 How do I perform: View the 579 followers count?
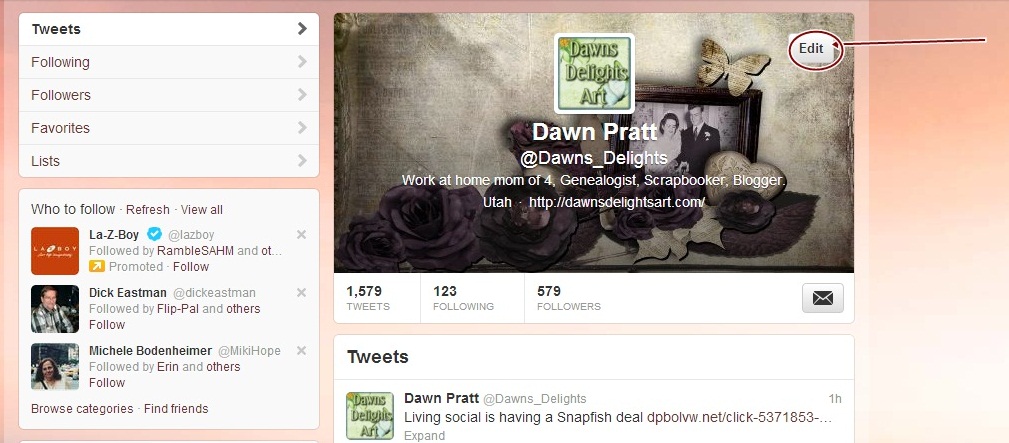569,298
